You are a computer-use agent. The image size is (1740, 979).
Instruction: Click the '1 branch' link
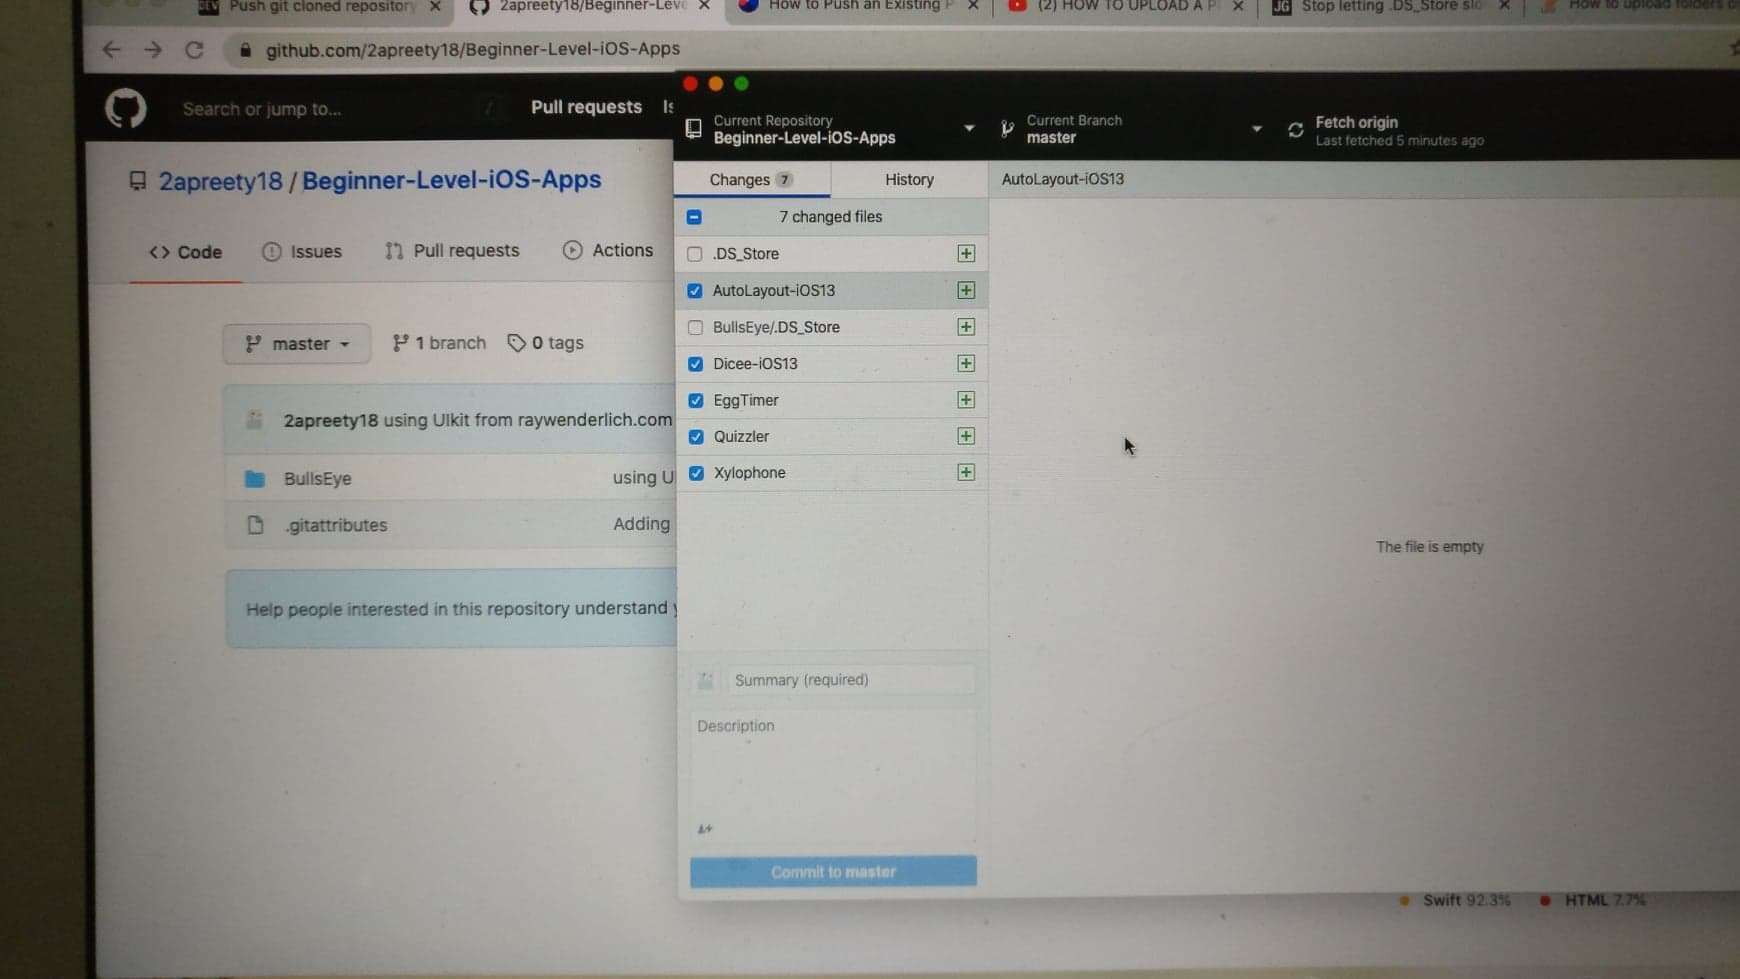(x=439, y=343)
